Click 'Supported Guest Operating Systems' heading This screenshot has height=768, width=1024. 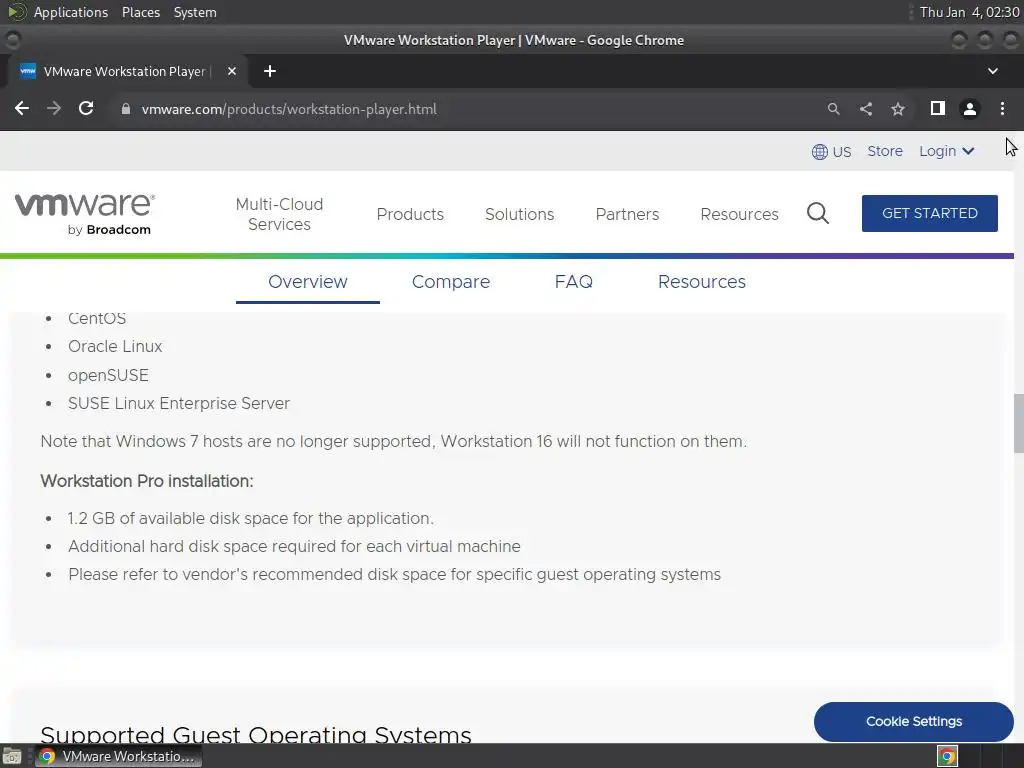click(x=256, y=733)
